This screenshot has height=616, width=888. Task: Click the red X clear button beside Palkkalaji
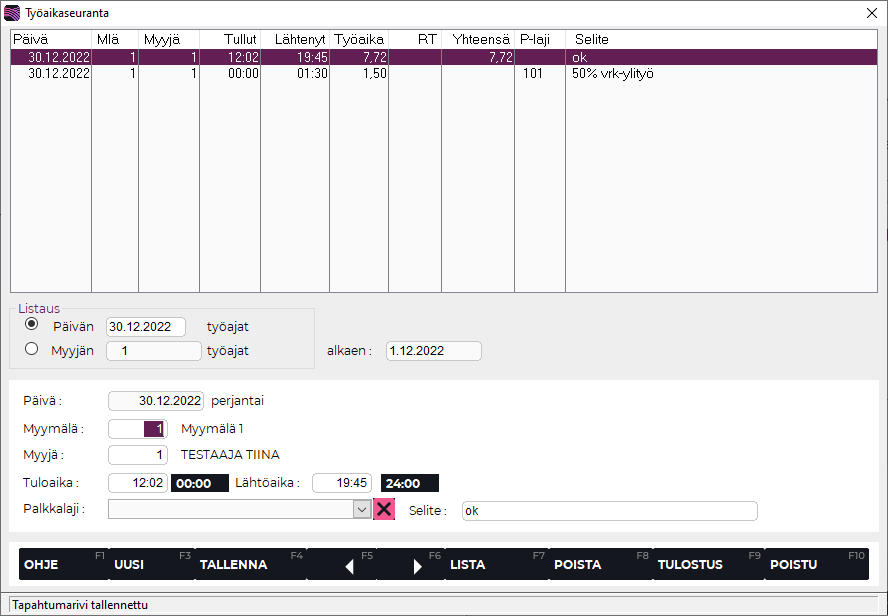click(x=384, y=509)
